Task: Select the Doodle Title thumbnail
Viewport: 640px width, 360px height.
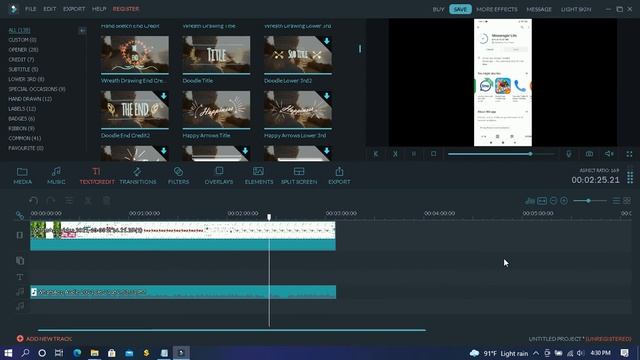Action: click(216, 54)
